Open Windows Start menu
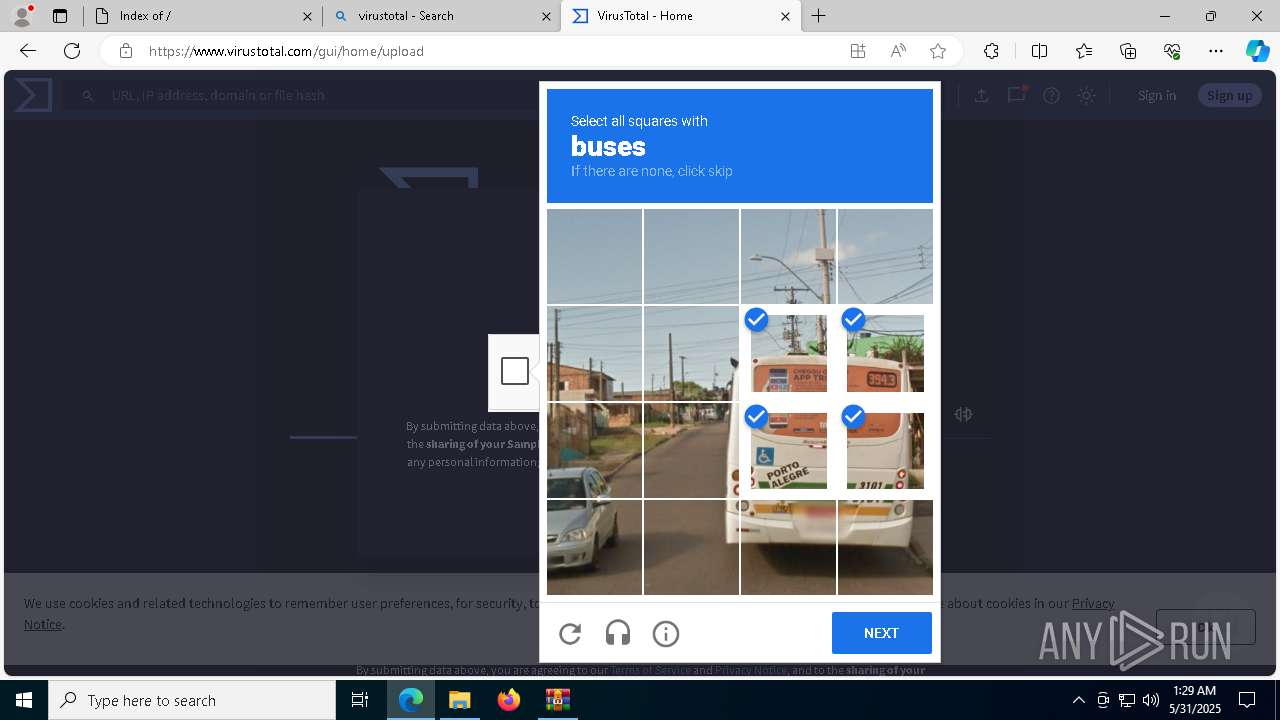The width and height of the screenshot is (1280, 720). point(24,700)
